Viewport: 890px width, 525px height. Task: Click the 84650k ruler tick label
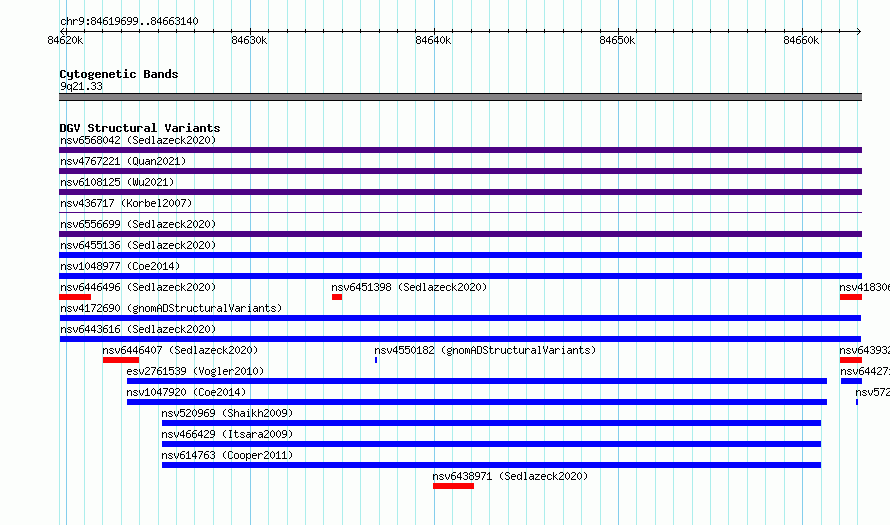click(x=617, y=40)
